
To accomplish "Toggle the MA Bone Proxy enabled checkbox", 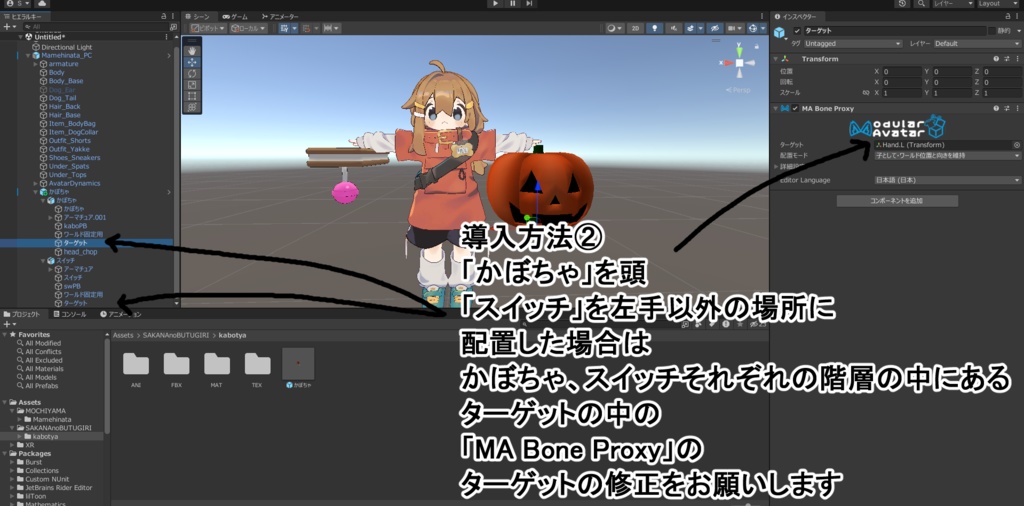I will [795, 108].
